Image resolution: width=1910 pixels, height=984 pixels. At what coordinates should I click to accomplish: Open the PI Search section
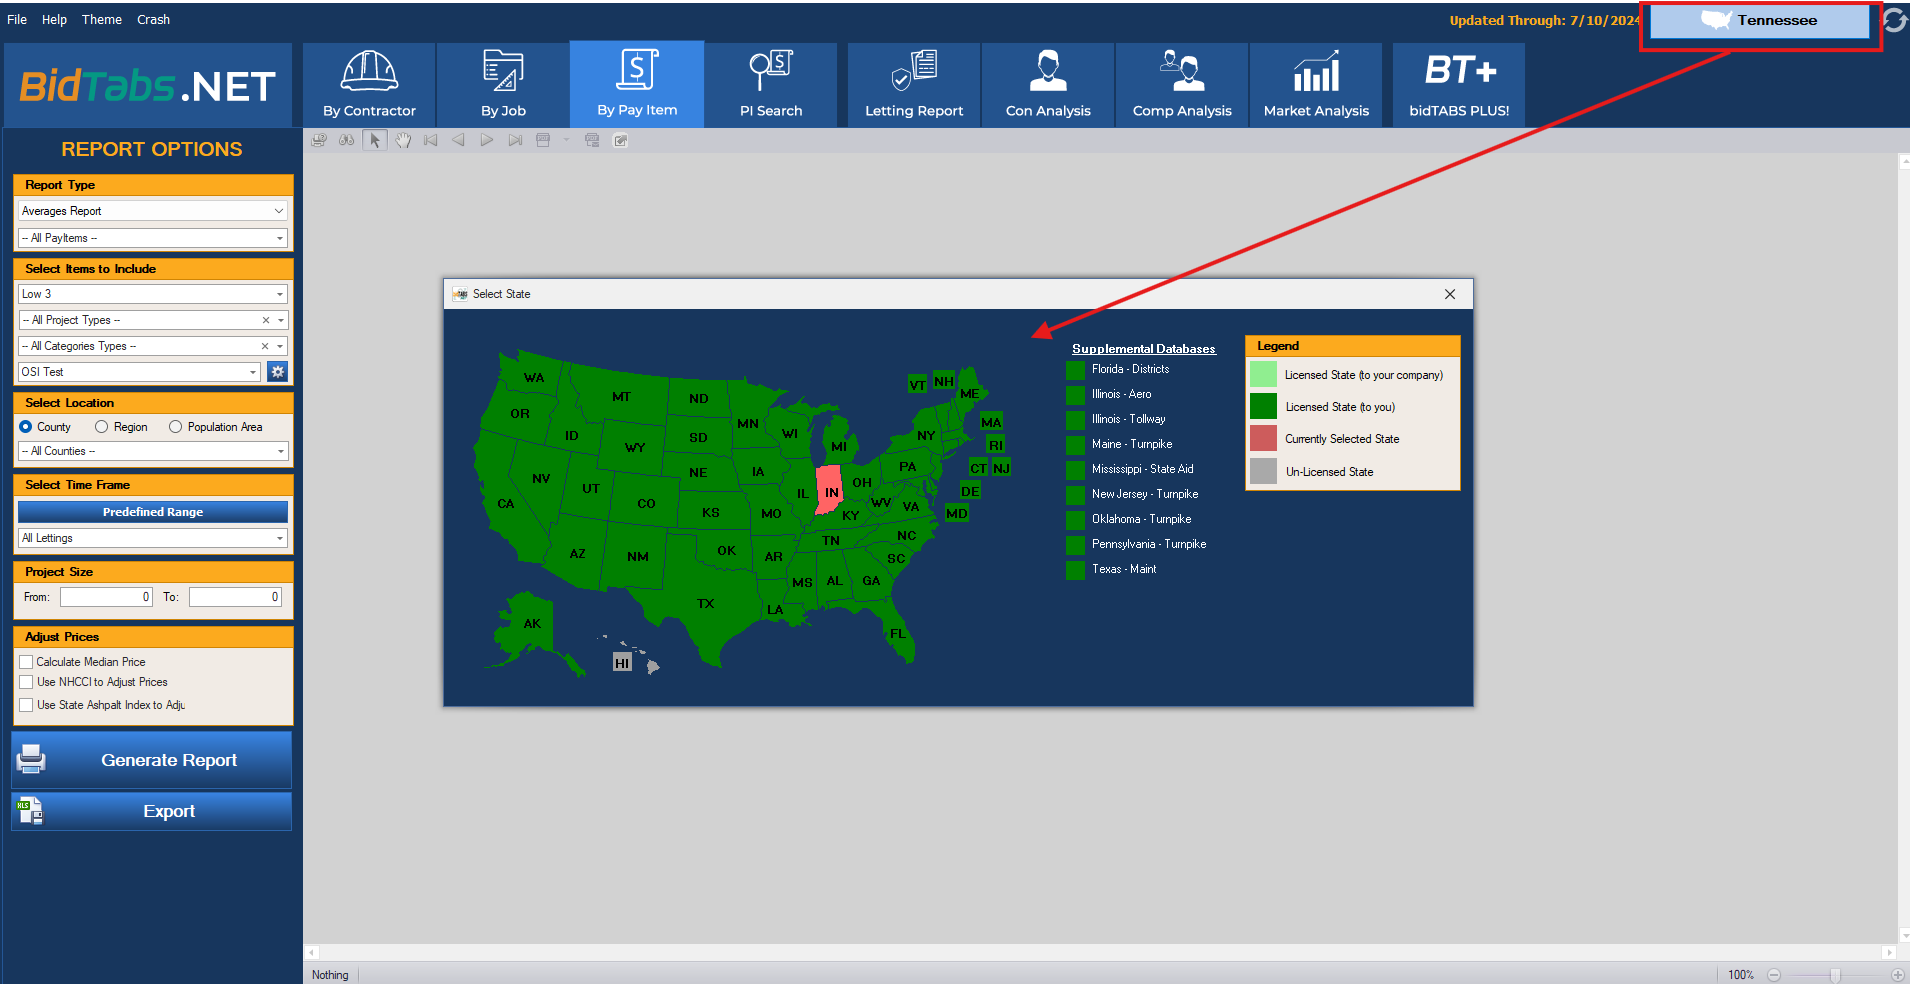point(771,84)
